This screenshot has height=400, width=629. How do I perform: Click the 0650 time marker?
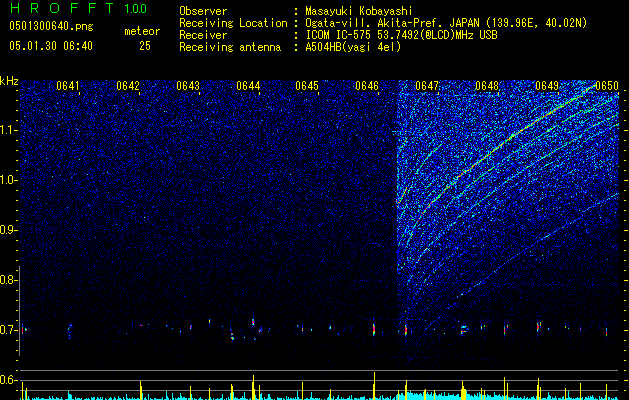607,86
